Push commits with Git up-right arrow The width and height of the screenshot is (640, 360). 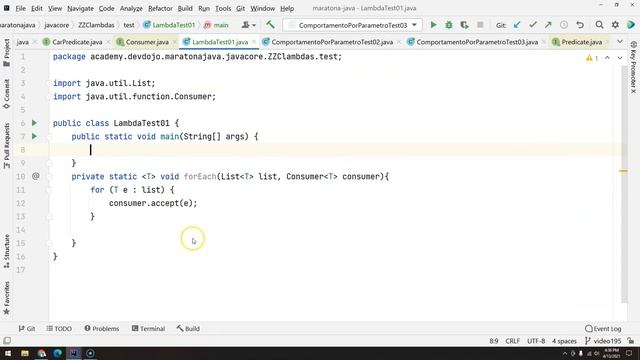[548, 25]
